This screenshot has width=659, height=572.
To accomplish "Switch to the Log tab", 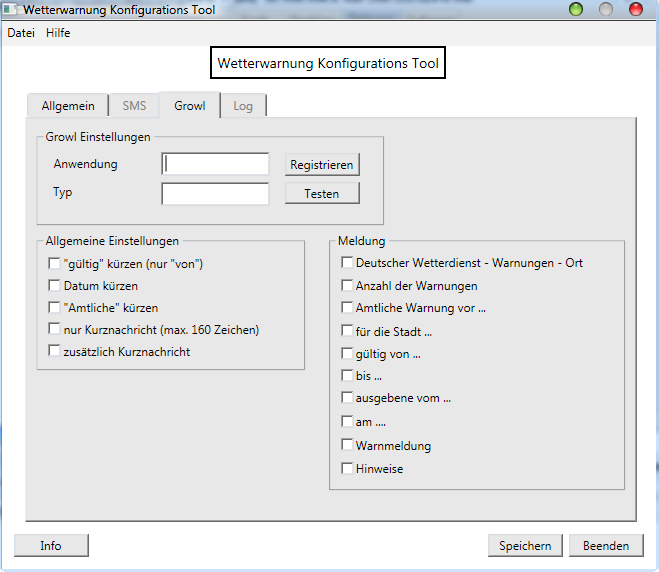I will point(243,106).
